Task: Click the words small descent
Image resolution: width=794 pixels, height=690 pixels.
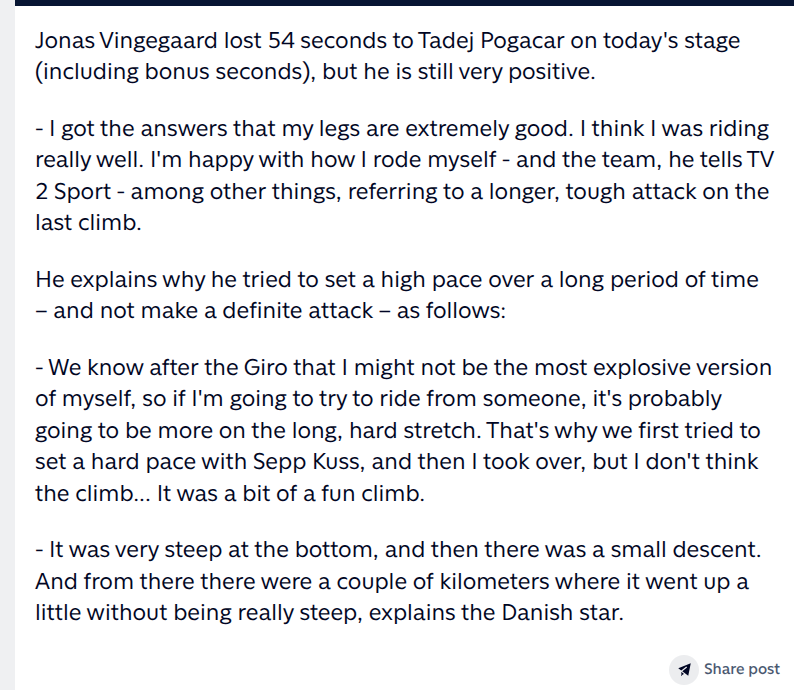Action: [685, 550]
